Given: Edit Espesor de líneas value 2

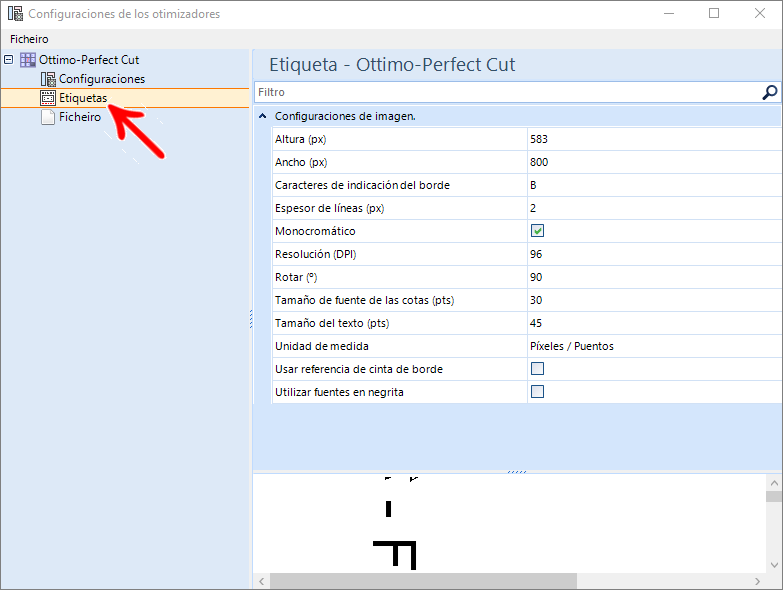Looking at the screenshot, I should [x=655, y=208].
